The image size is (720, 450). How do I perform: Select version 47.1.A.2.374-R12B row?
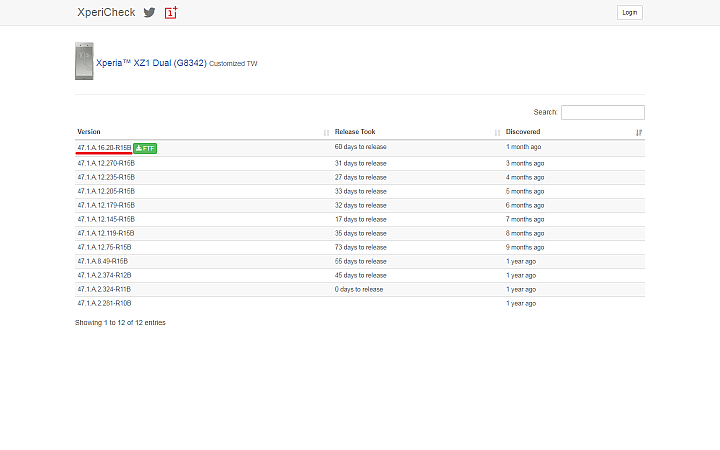pos(360,276)
